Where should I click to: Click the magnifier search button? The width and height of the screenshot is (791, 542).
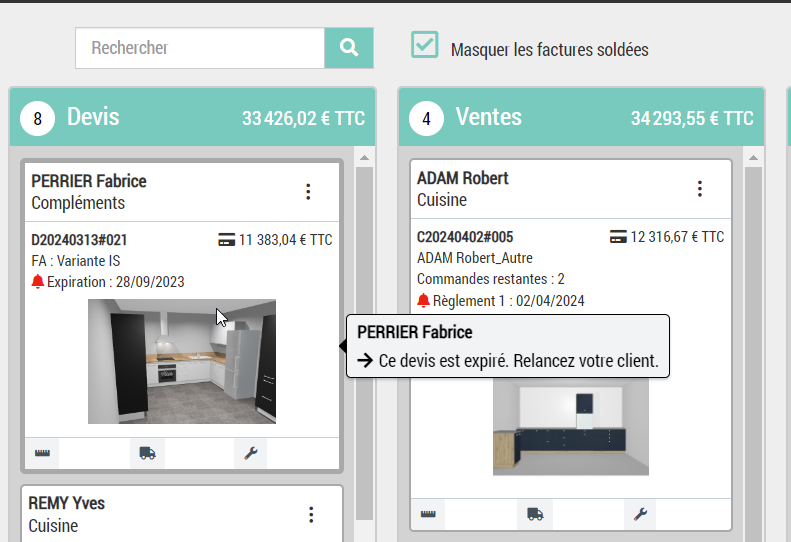point(349,48)
